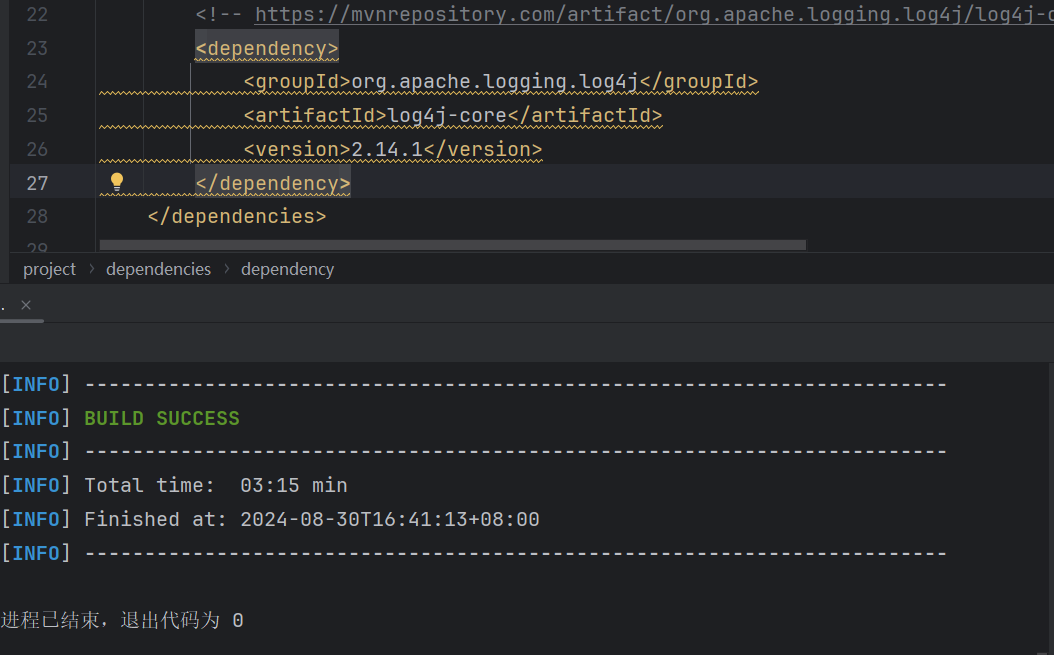The image size is (1054, 655).
Task: Open the mvnrepository.com URL in the comment
Action: 650,15
